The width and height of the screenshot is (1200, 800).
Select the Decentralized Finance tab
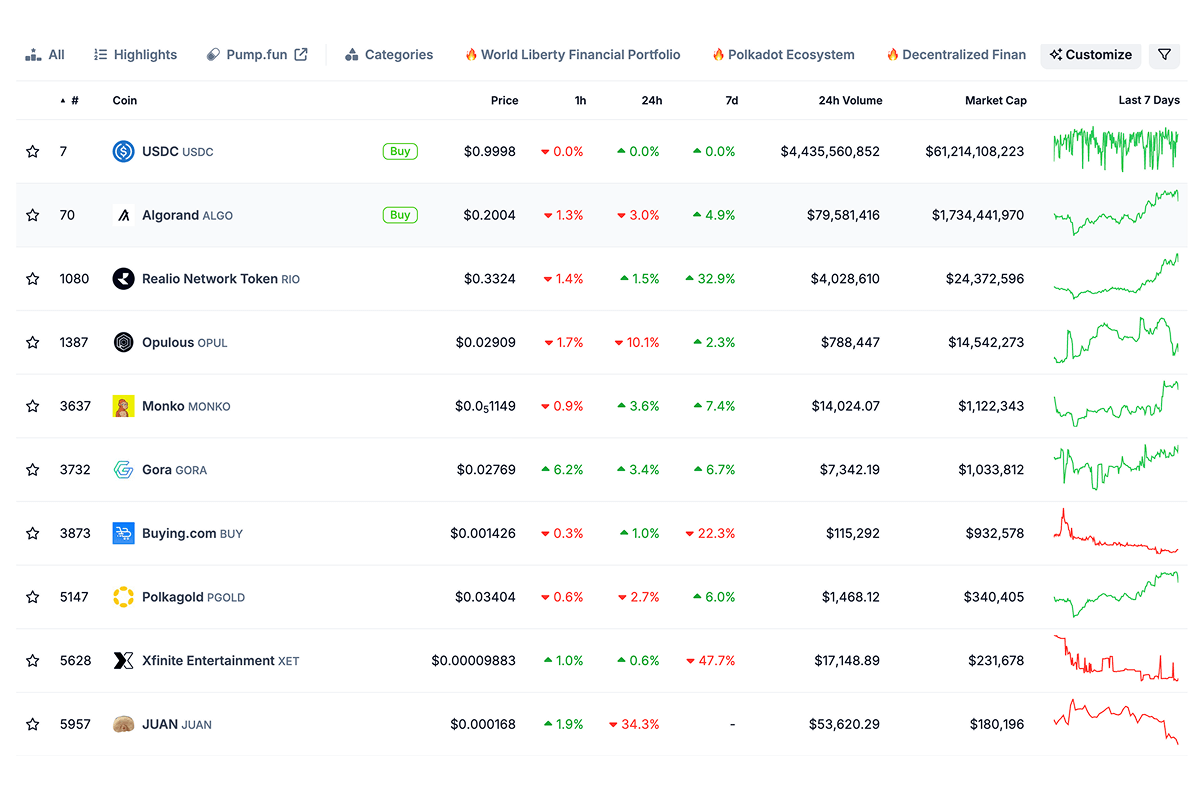click(956, 55)
